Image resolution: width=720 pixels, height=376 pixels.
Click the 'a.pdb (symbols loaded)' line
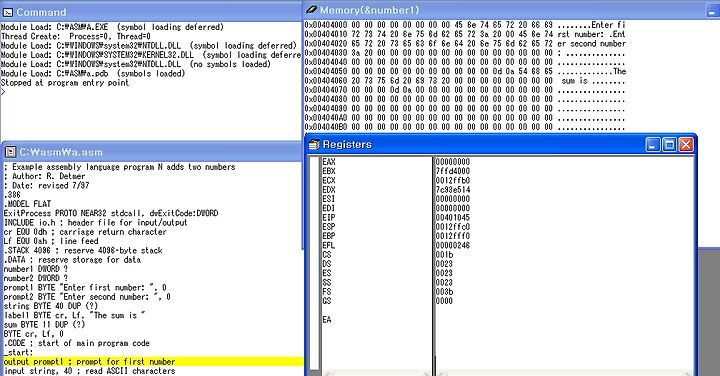93,73
